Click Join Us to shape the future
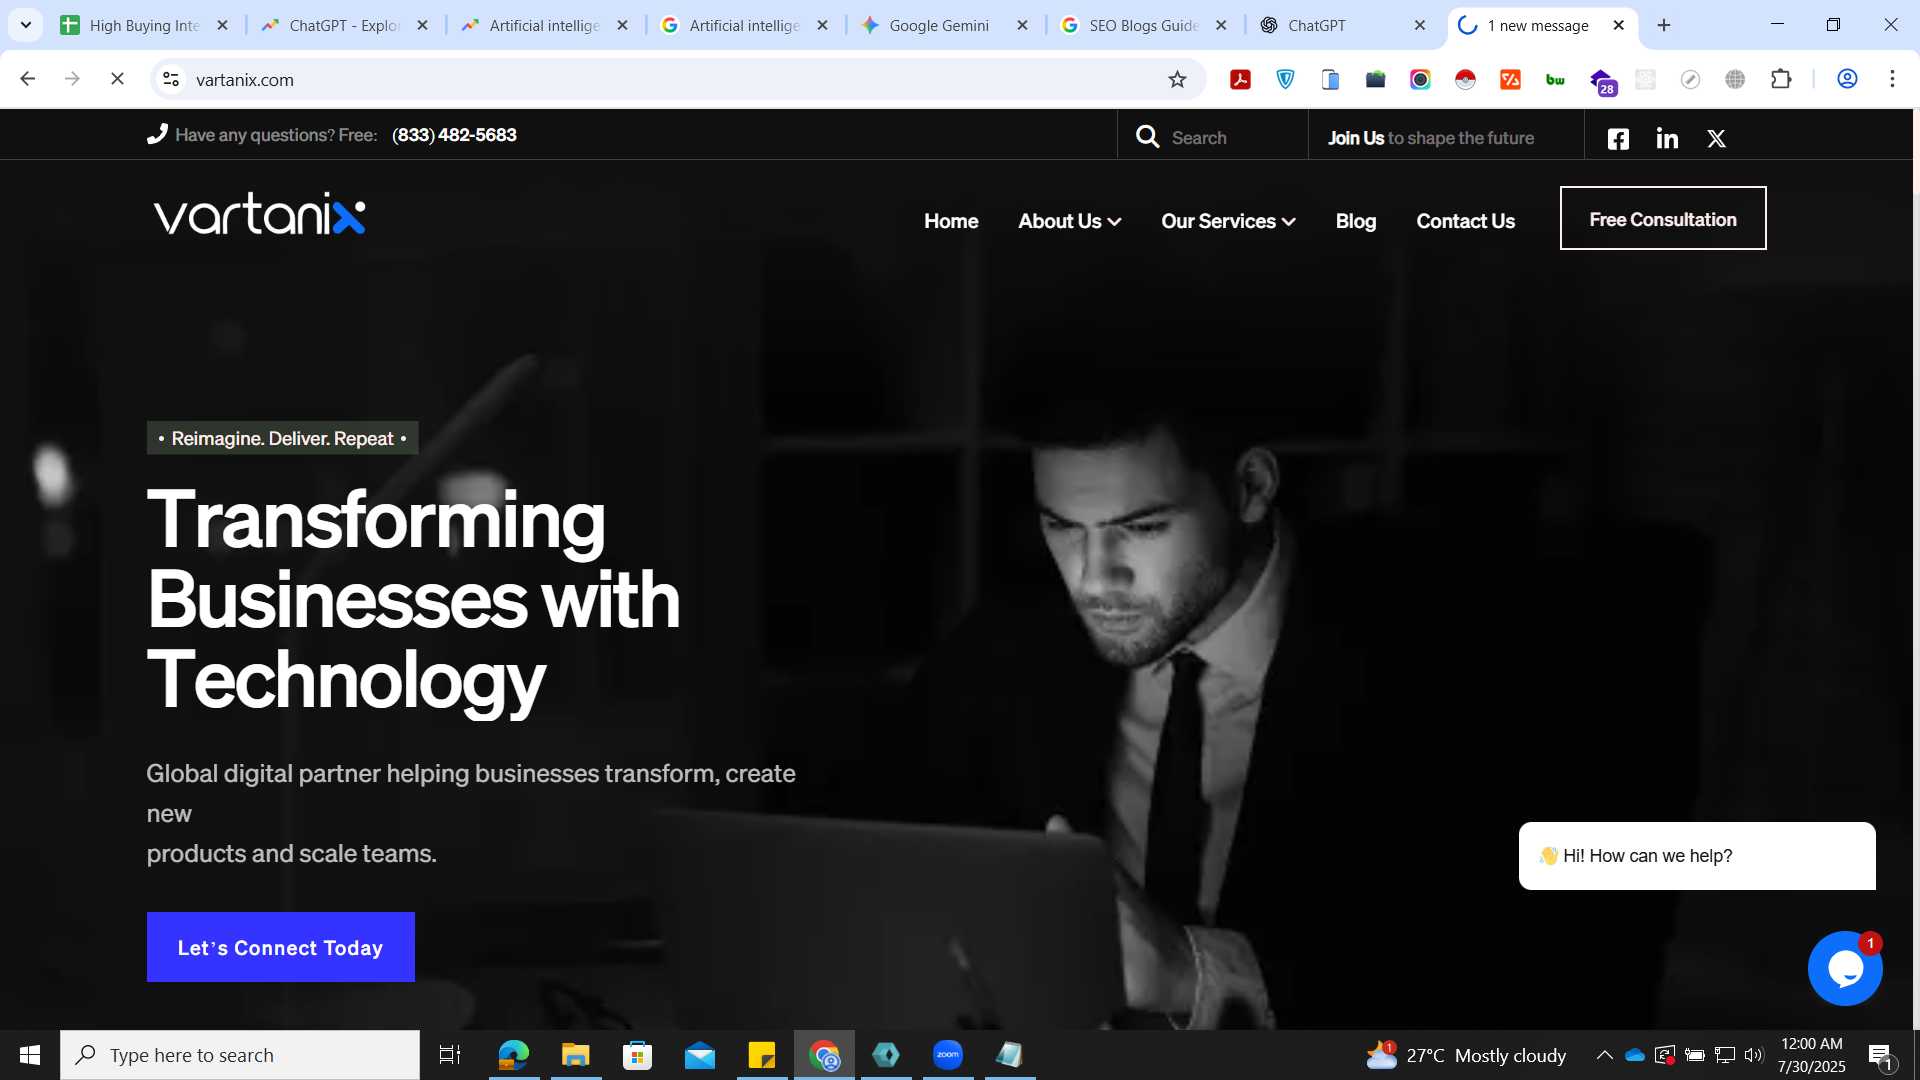This screenshot has width=1920, height=1080. tap(1431, 138)
